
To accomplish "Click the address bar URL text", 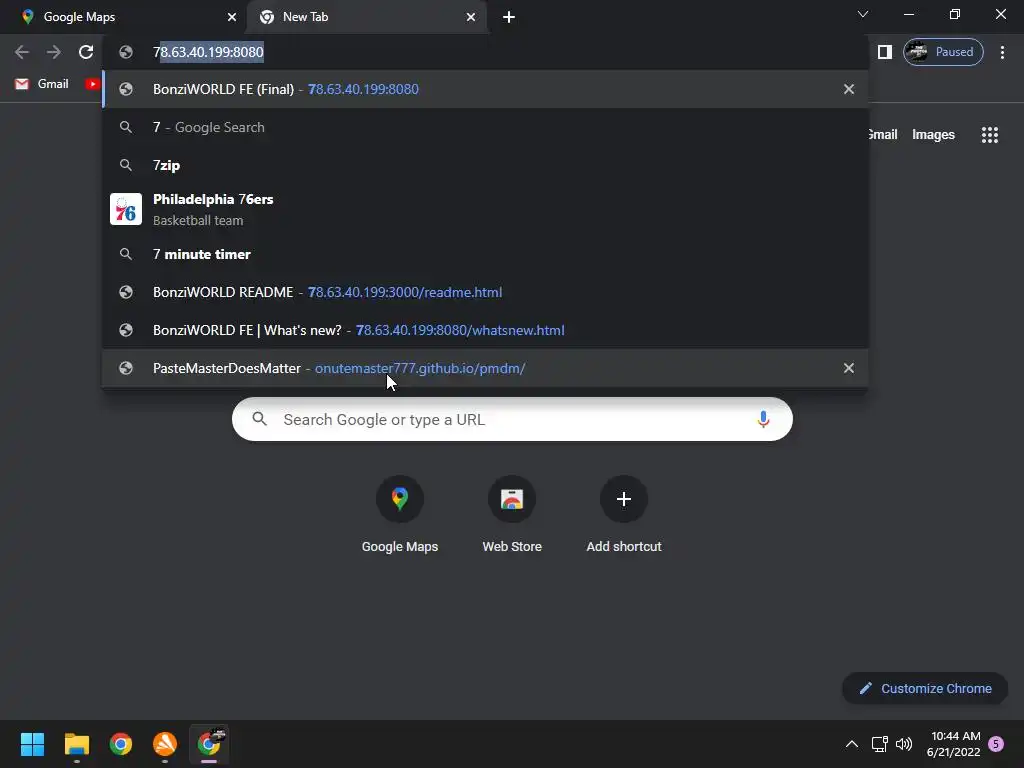I will 208,52.
